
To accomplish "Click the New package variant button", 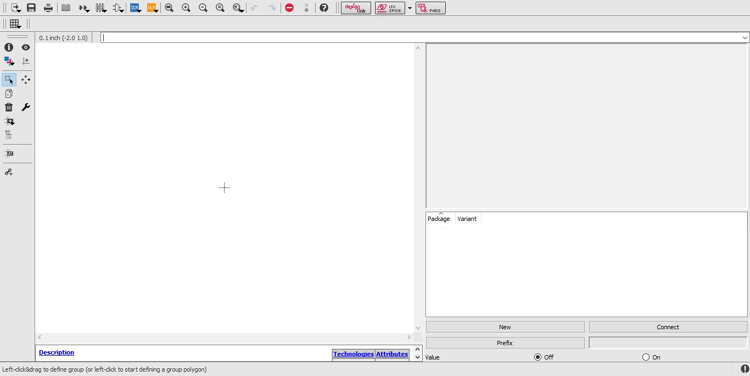I will [505, 327].
